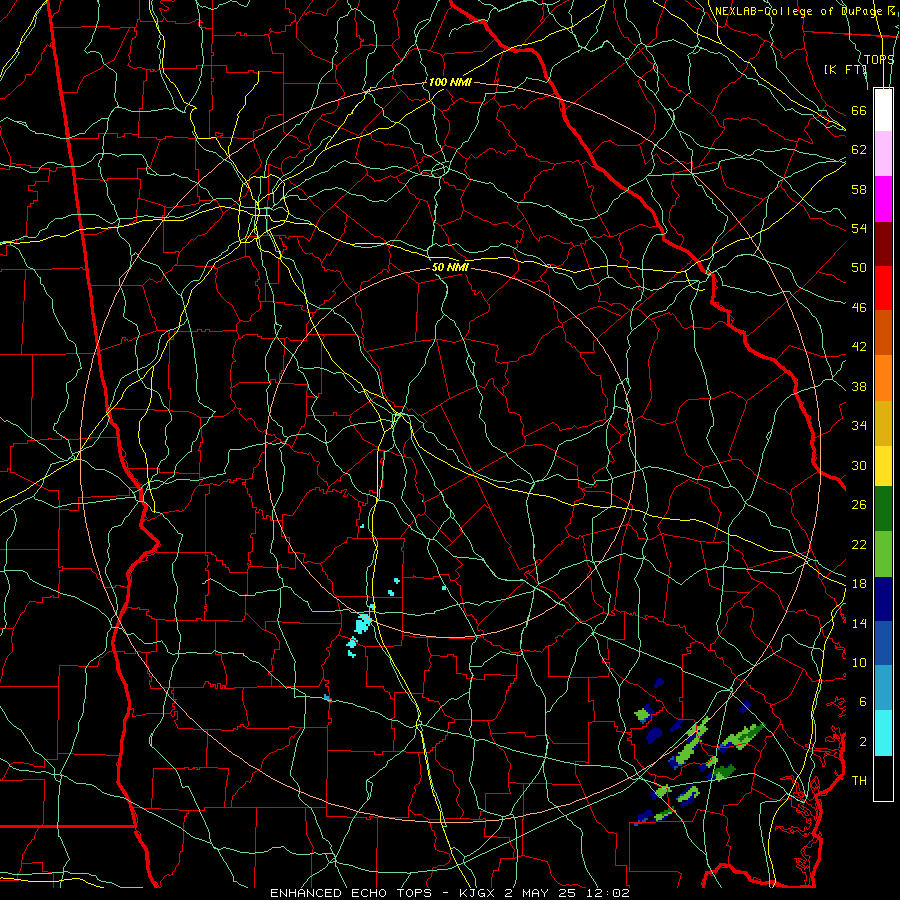The image size is (900, 900).
Task: Click the '100 NMI' range ring label
Action: (x=450, y=82)
